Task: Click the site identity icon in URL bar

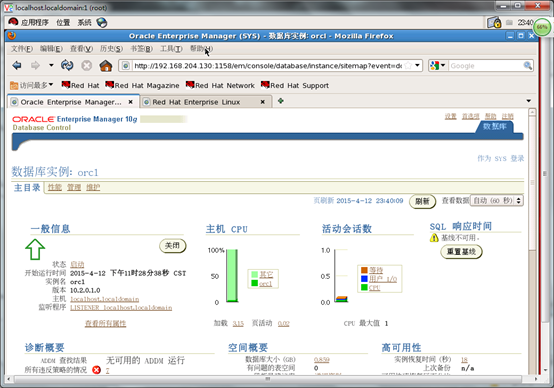Action: coord(125,66)
